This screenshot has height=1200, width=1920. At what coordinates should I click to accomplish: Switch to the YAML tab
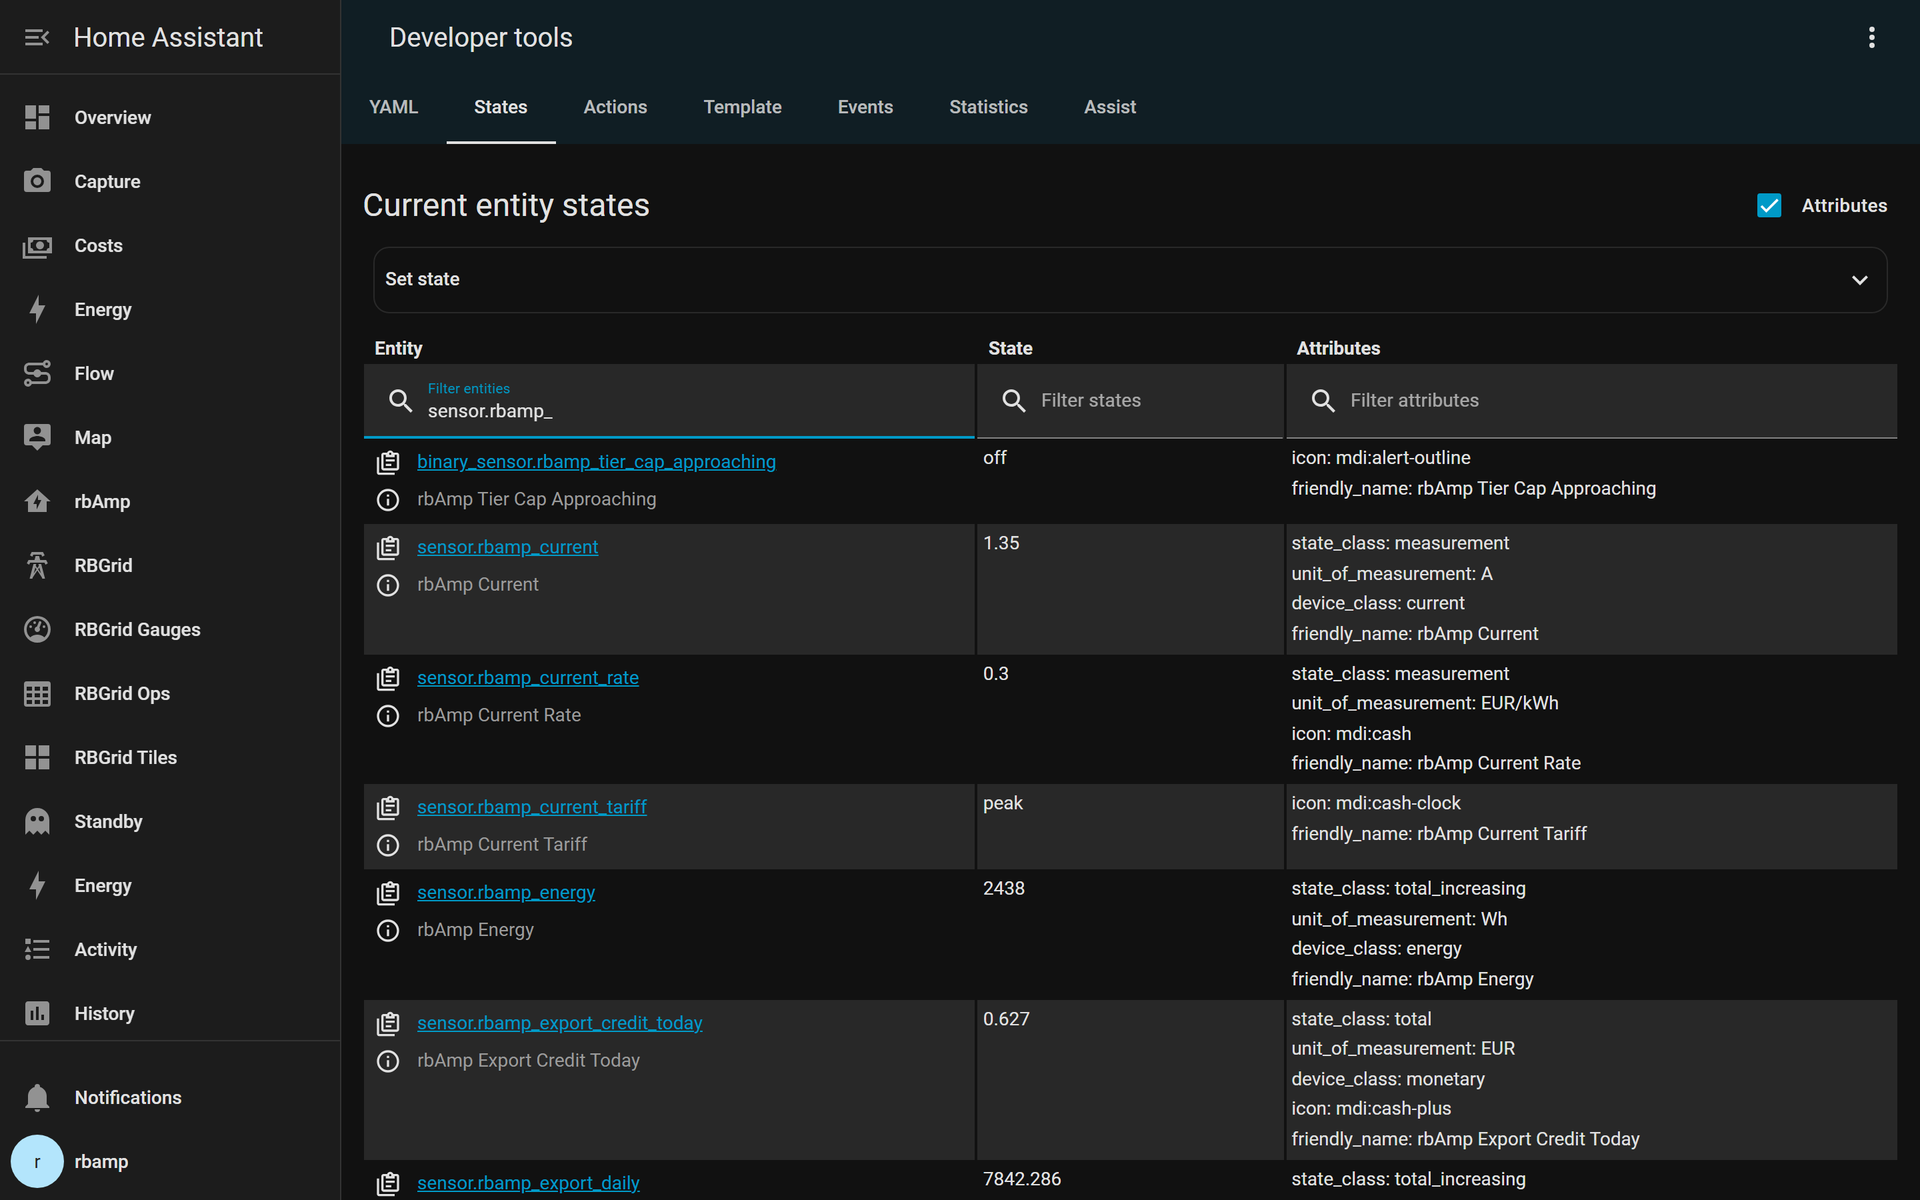(393, 107)
